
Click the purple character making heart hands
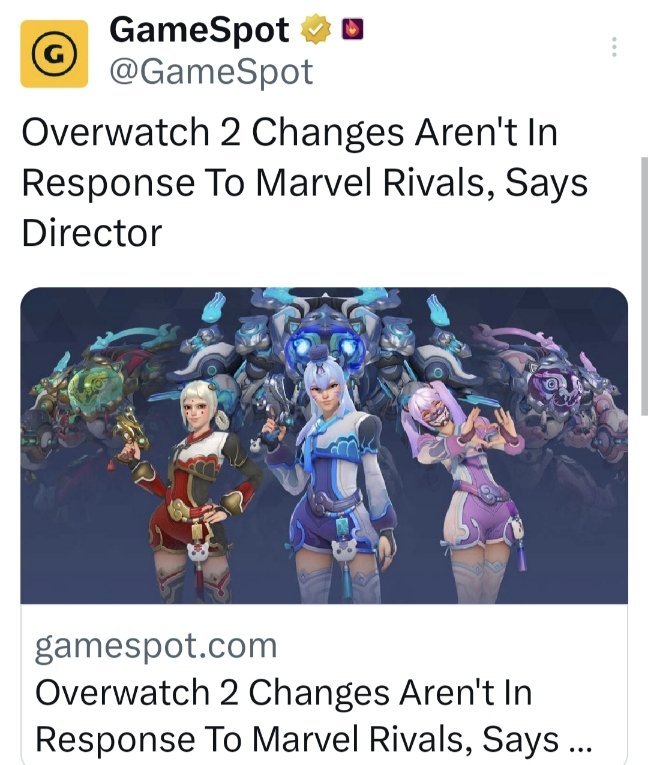465,489
